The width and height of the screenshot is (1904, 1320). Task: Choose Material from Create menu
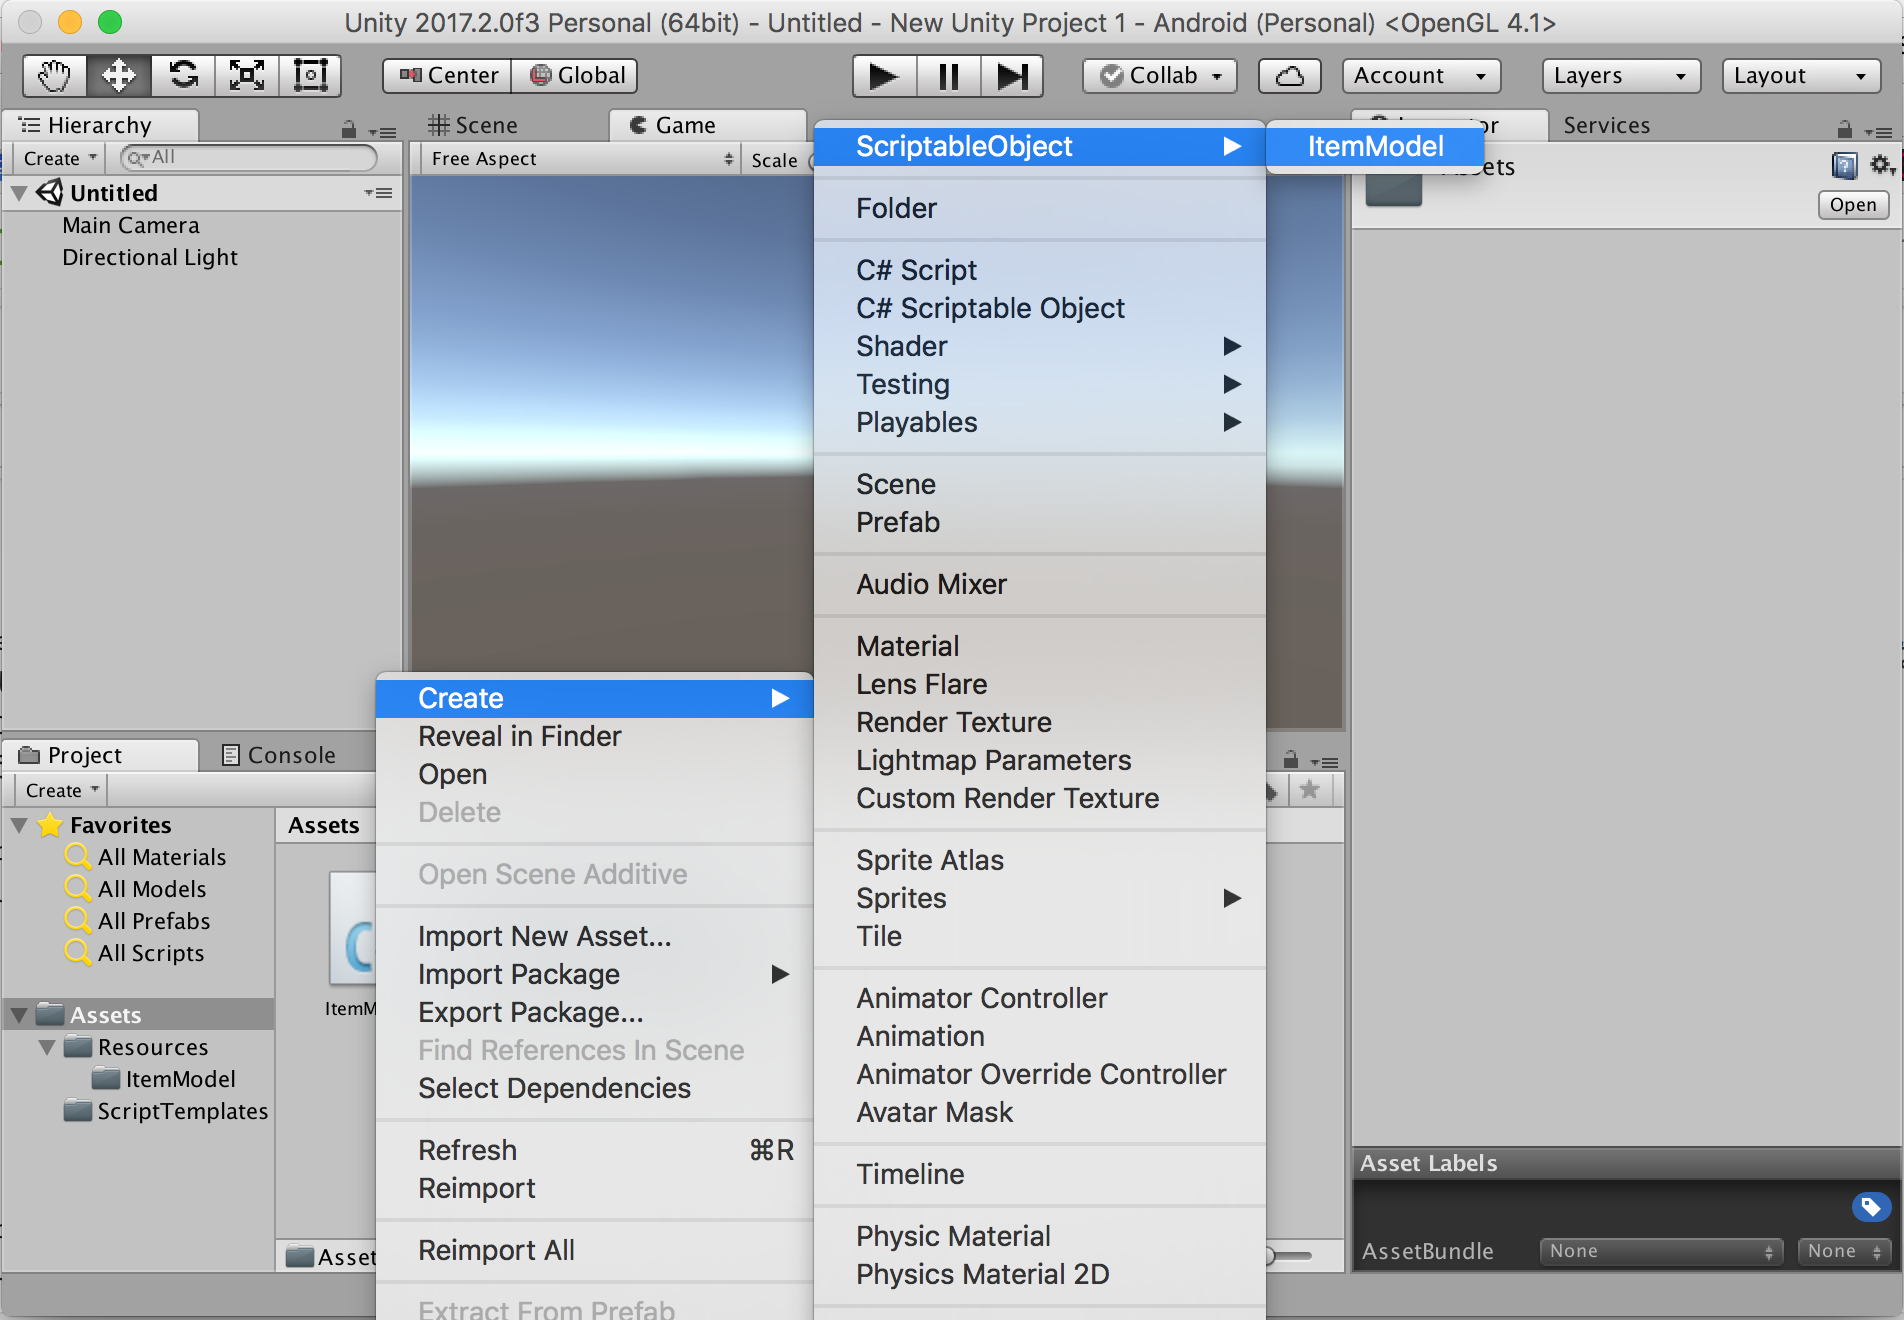coord(1040,646)
